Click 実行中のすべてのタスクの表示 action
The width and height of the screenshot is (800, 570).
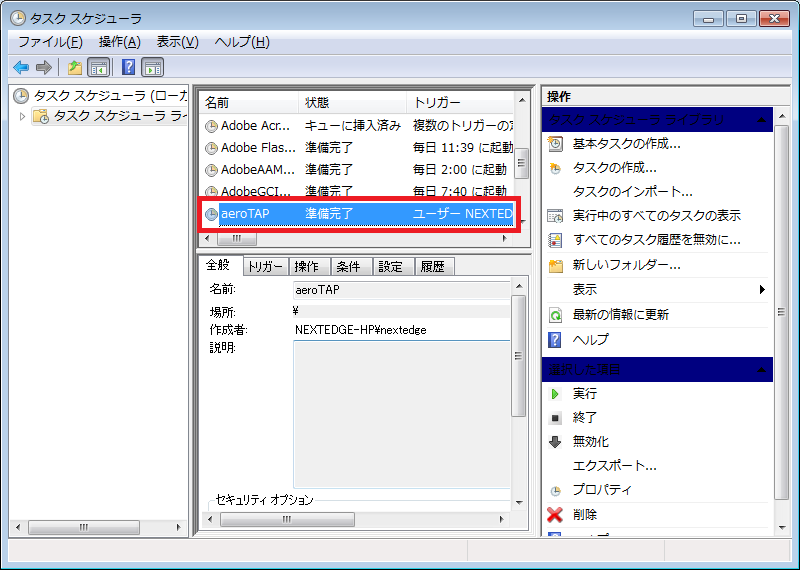[657, 216]
